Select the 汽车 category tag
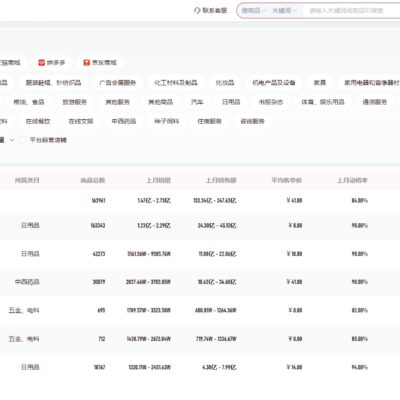The height and width of the screenshot is (400, 400). (197, 102)
